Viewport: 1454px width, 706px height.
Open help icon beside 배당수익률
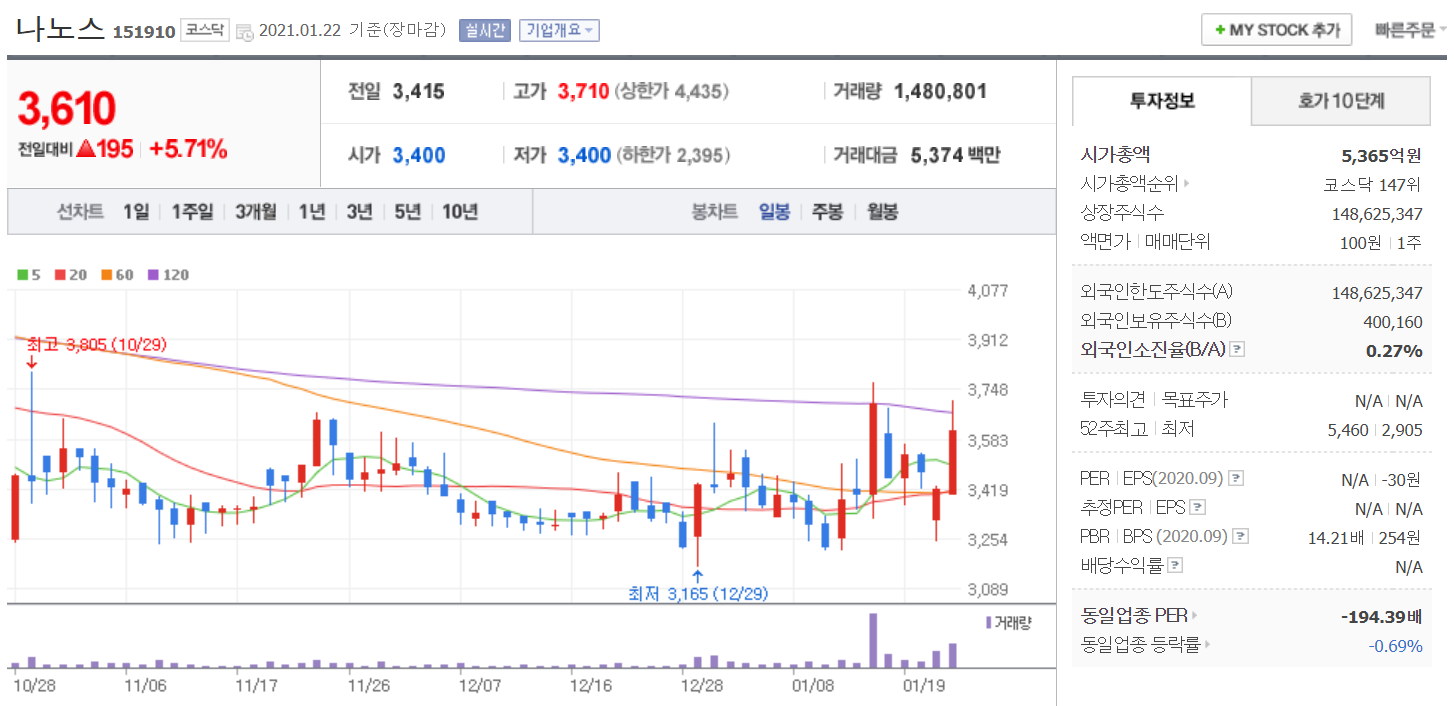tap(1176, 565)
